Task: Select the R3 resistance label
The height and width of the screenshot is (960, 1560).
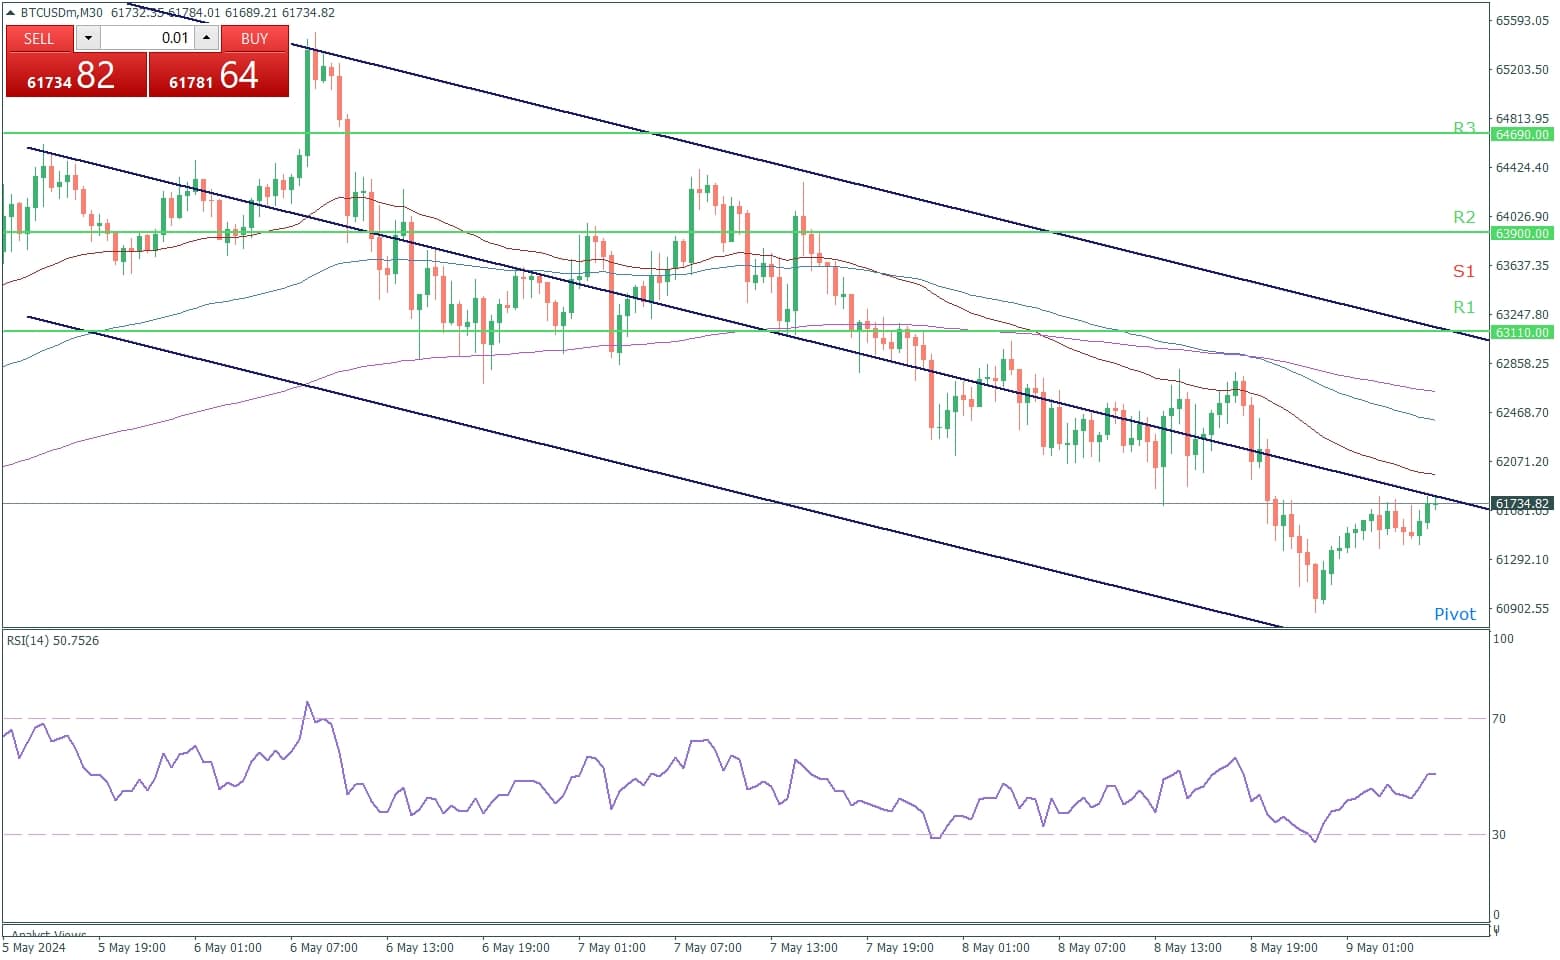Action: [1464, 127]
